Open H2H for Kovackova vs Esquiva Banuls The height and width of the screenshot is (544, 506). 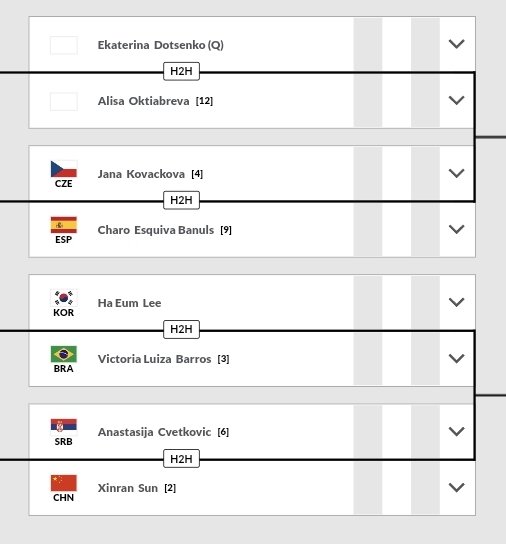[x=181, y=200]
